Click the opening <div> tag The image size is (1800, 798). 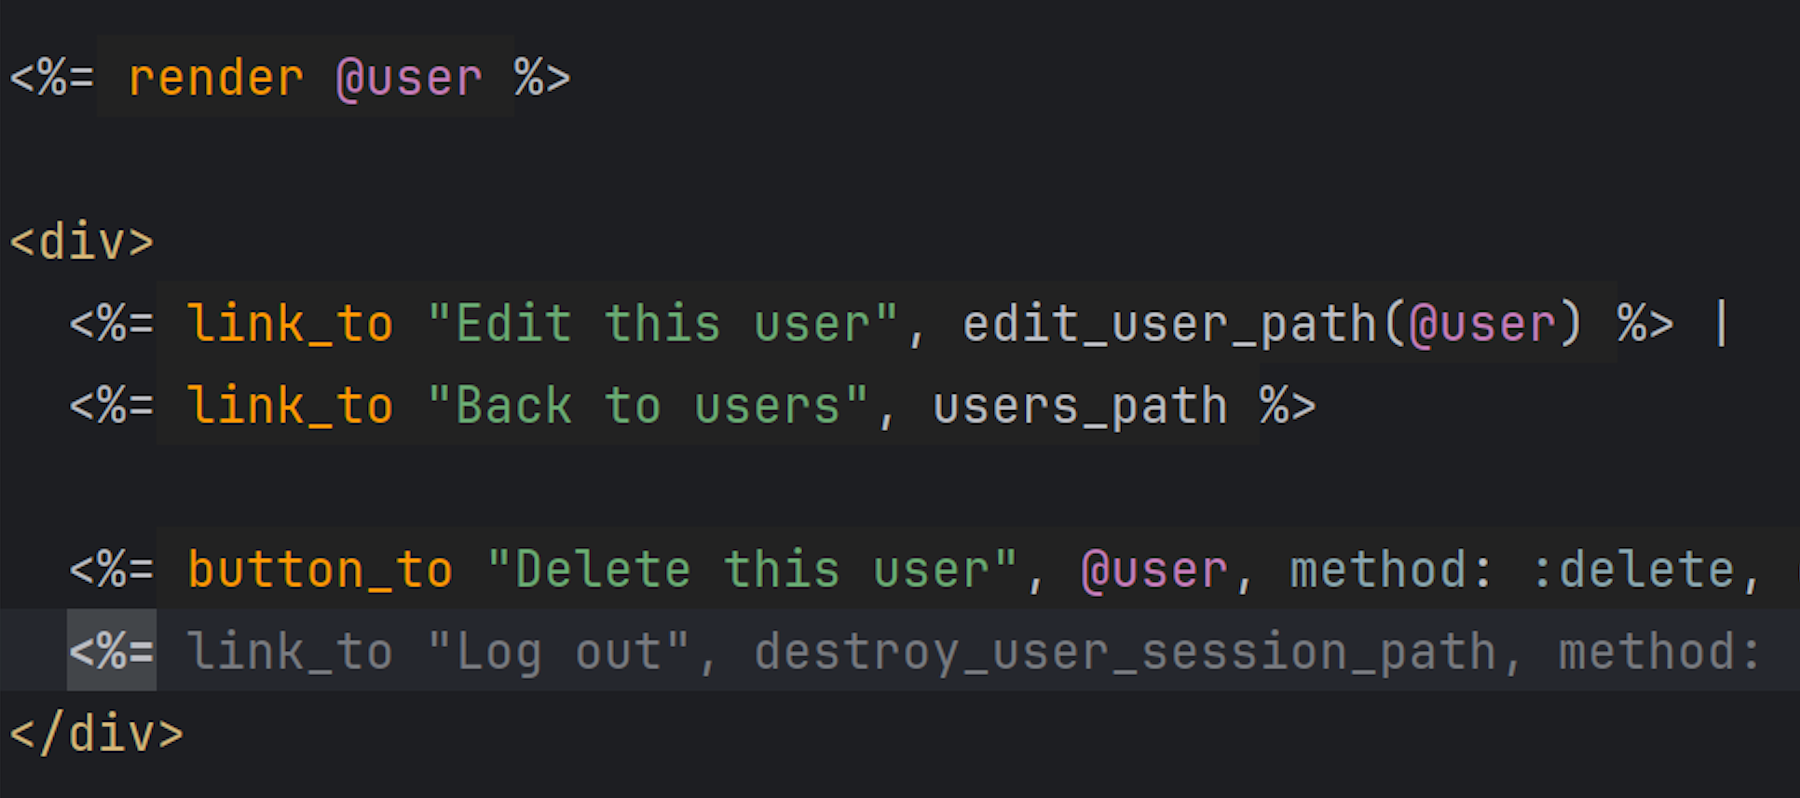82,242
